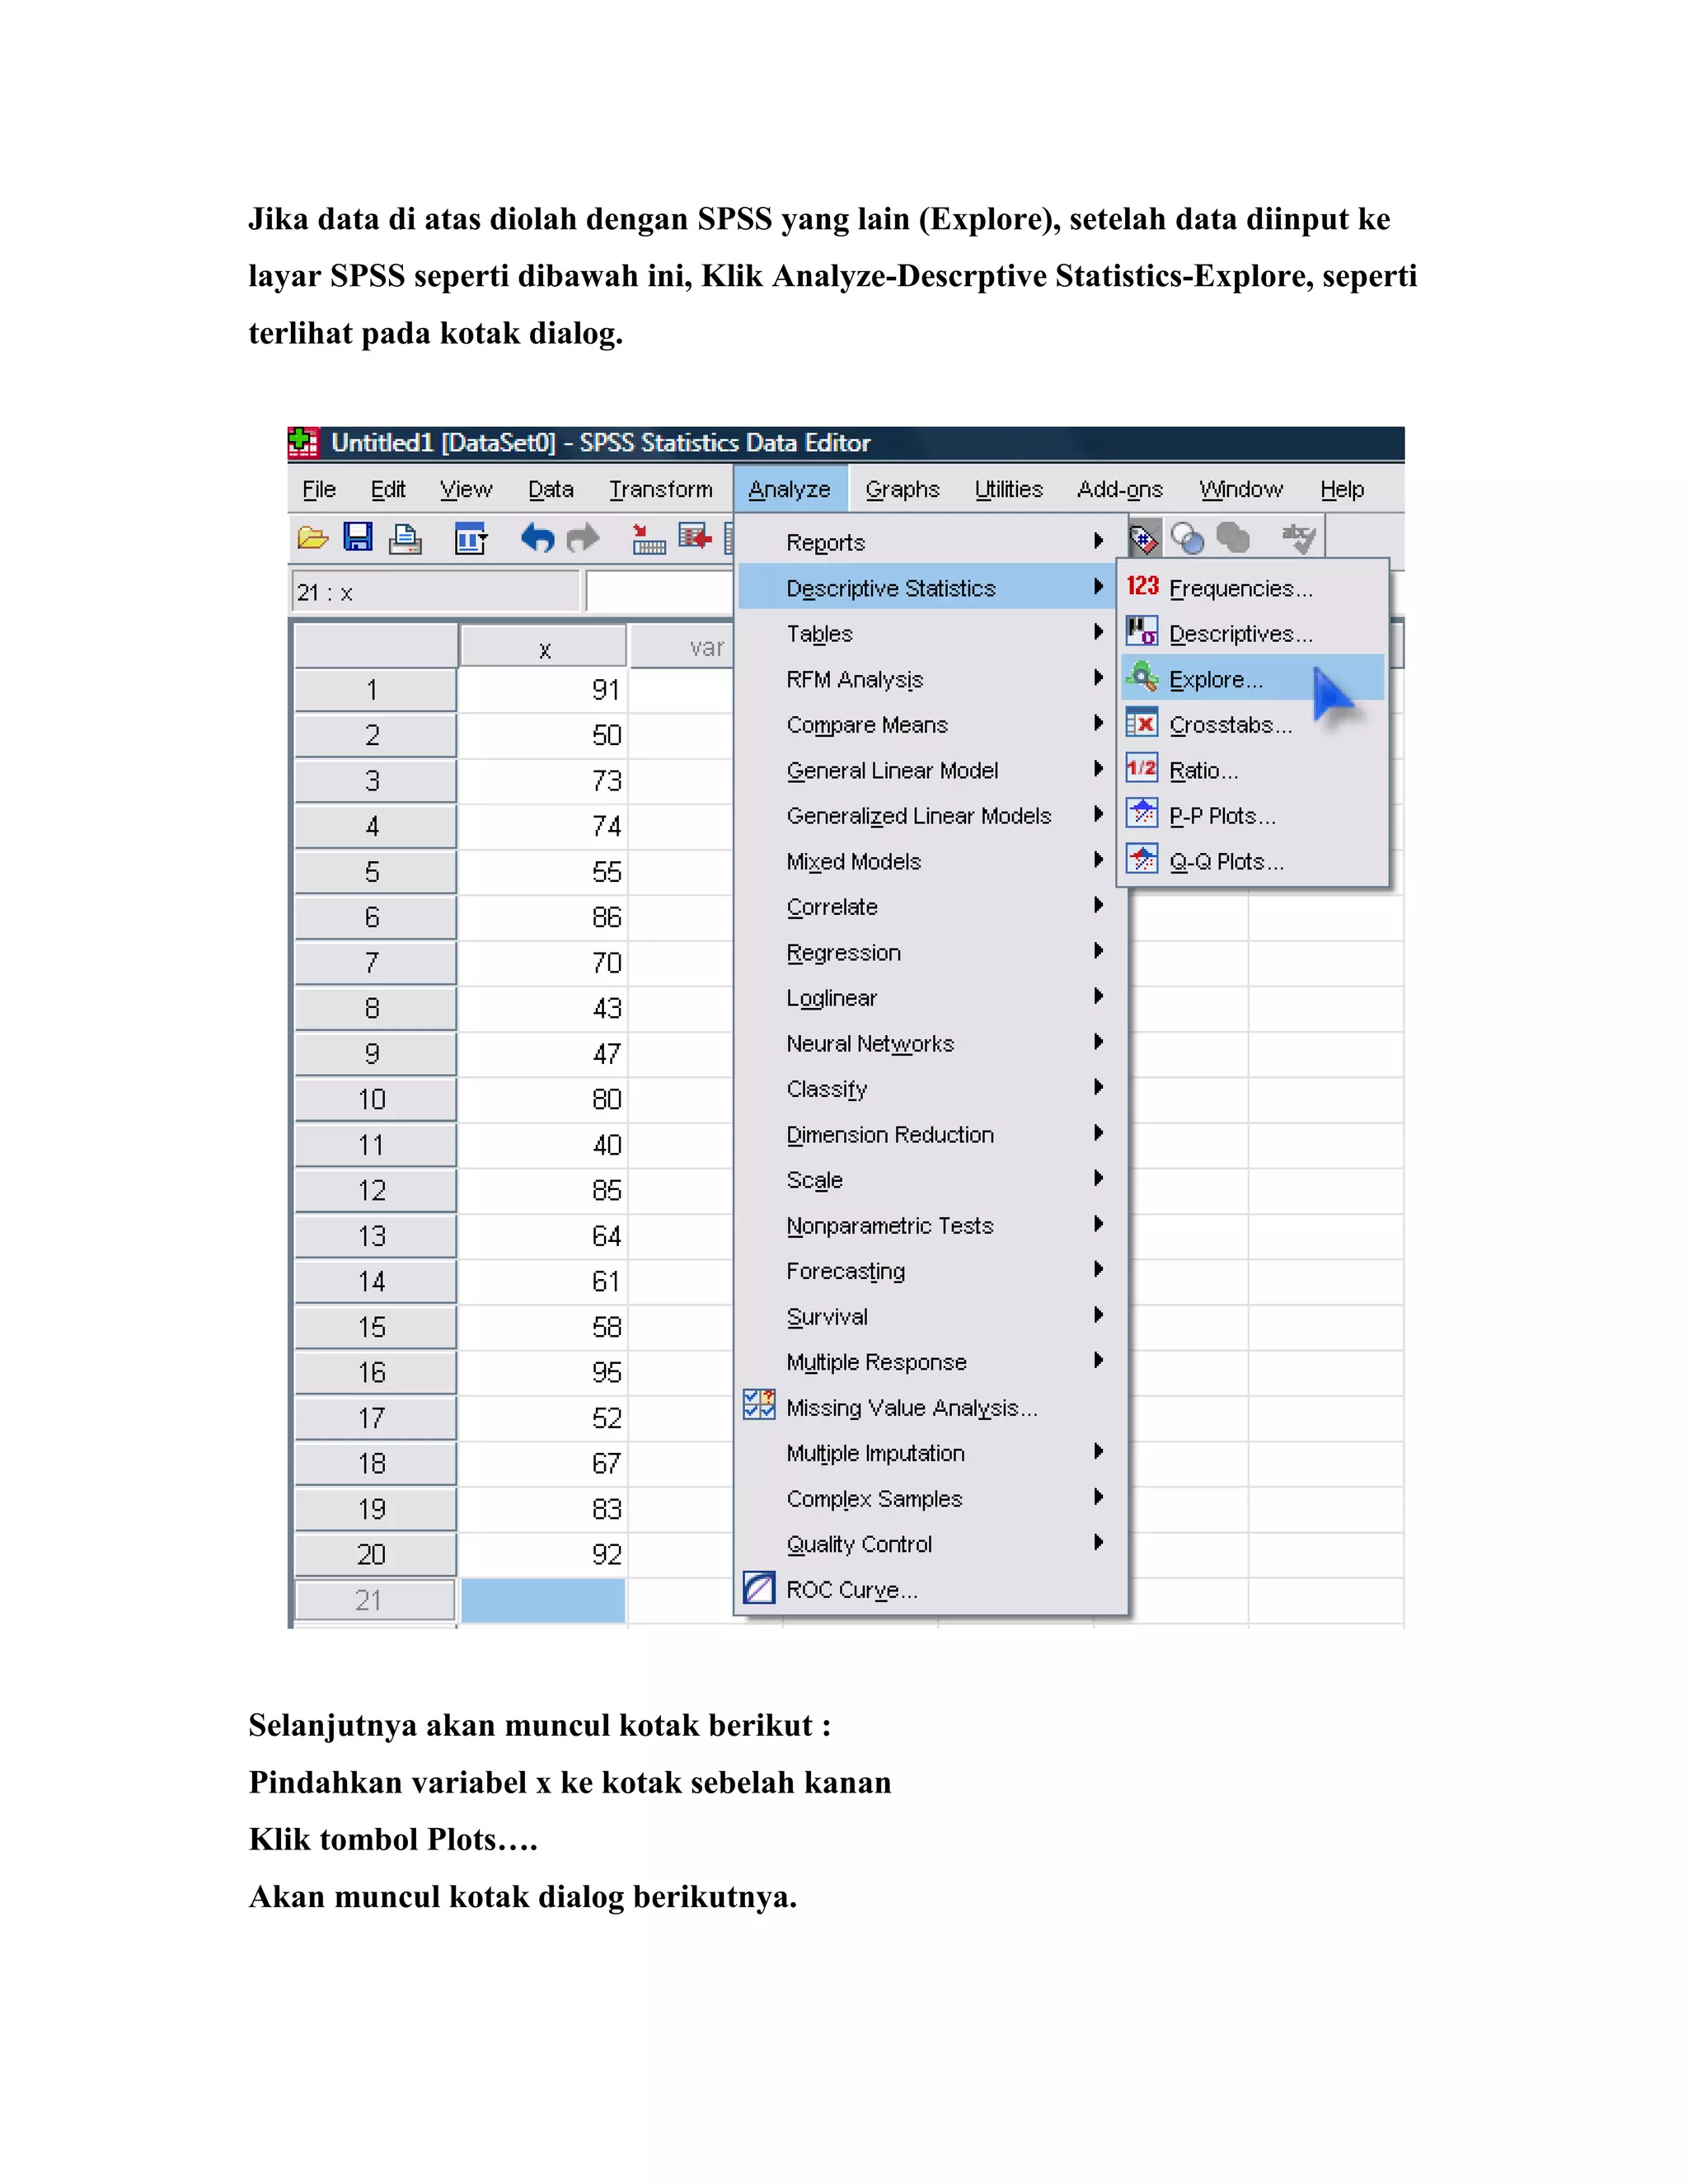
Task: Expand the Nonparametric Tests submenu
Action: [x=889, y=1226]
